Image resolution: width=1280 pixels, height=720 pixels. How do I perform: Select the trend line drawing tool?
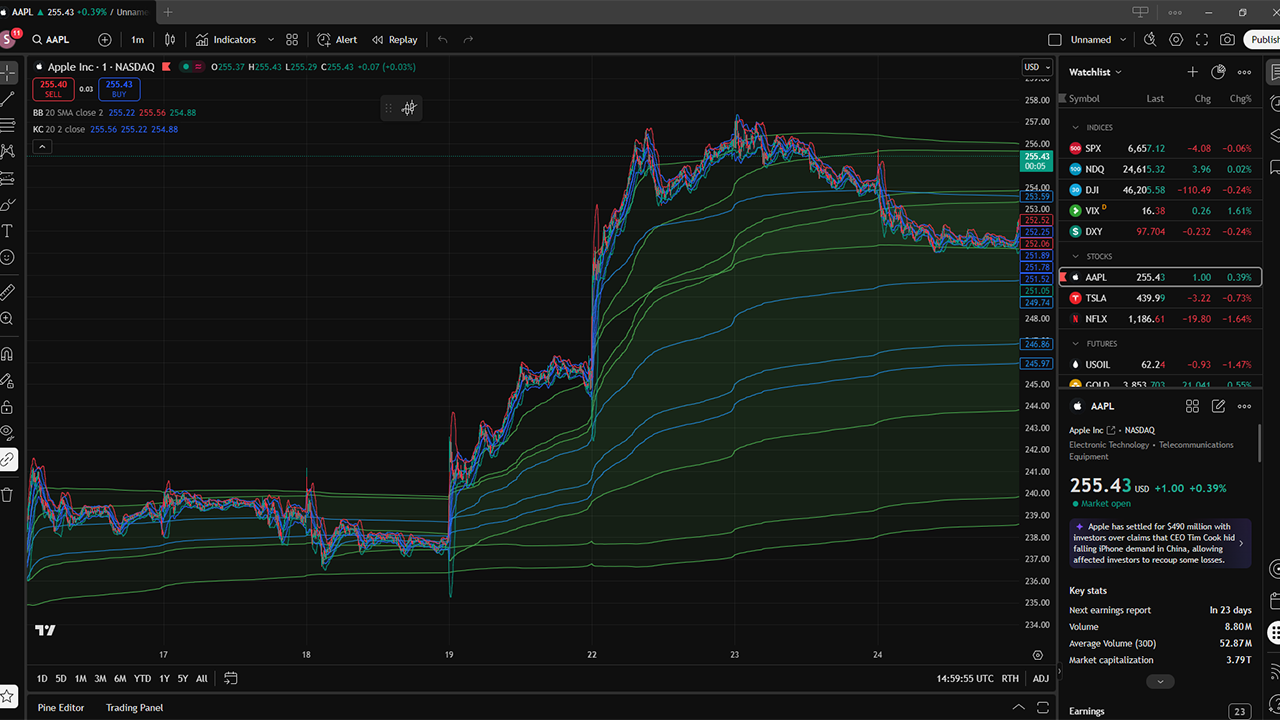(x=7, y=99)
